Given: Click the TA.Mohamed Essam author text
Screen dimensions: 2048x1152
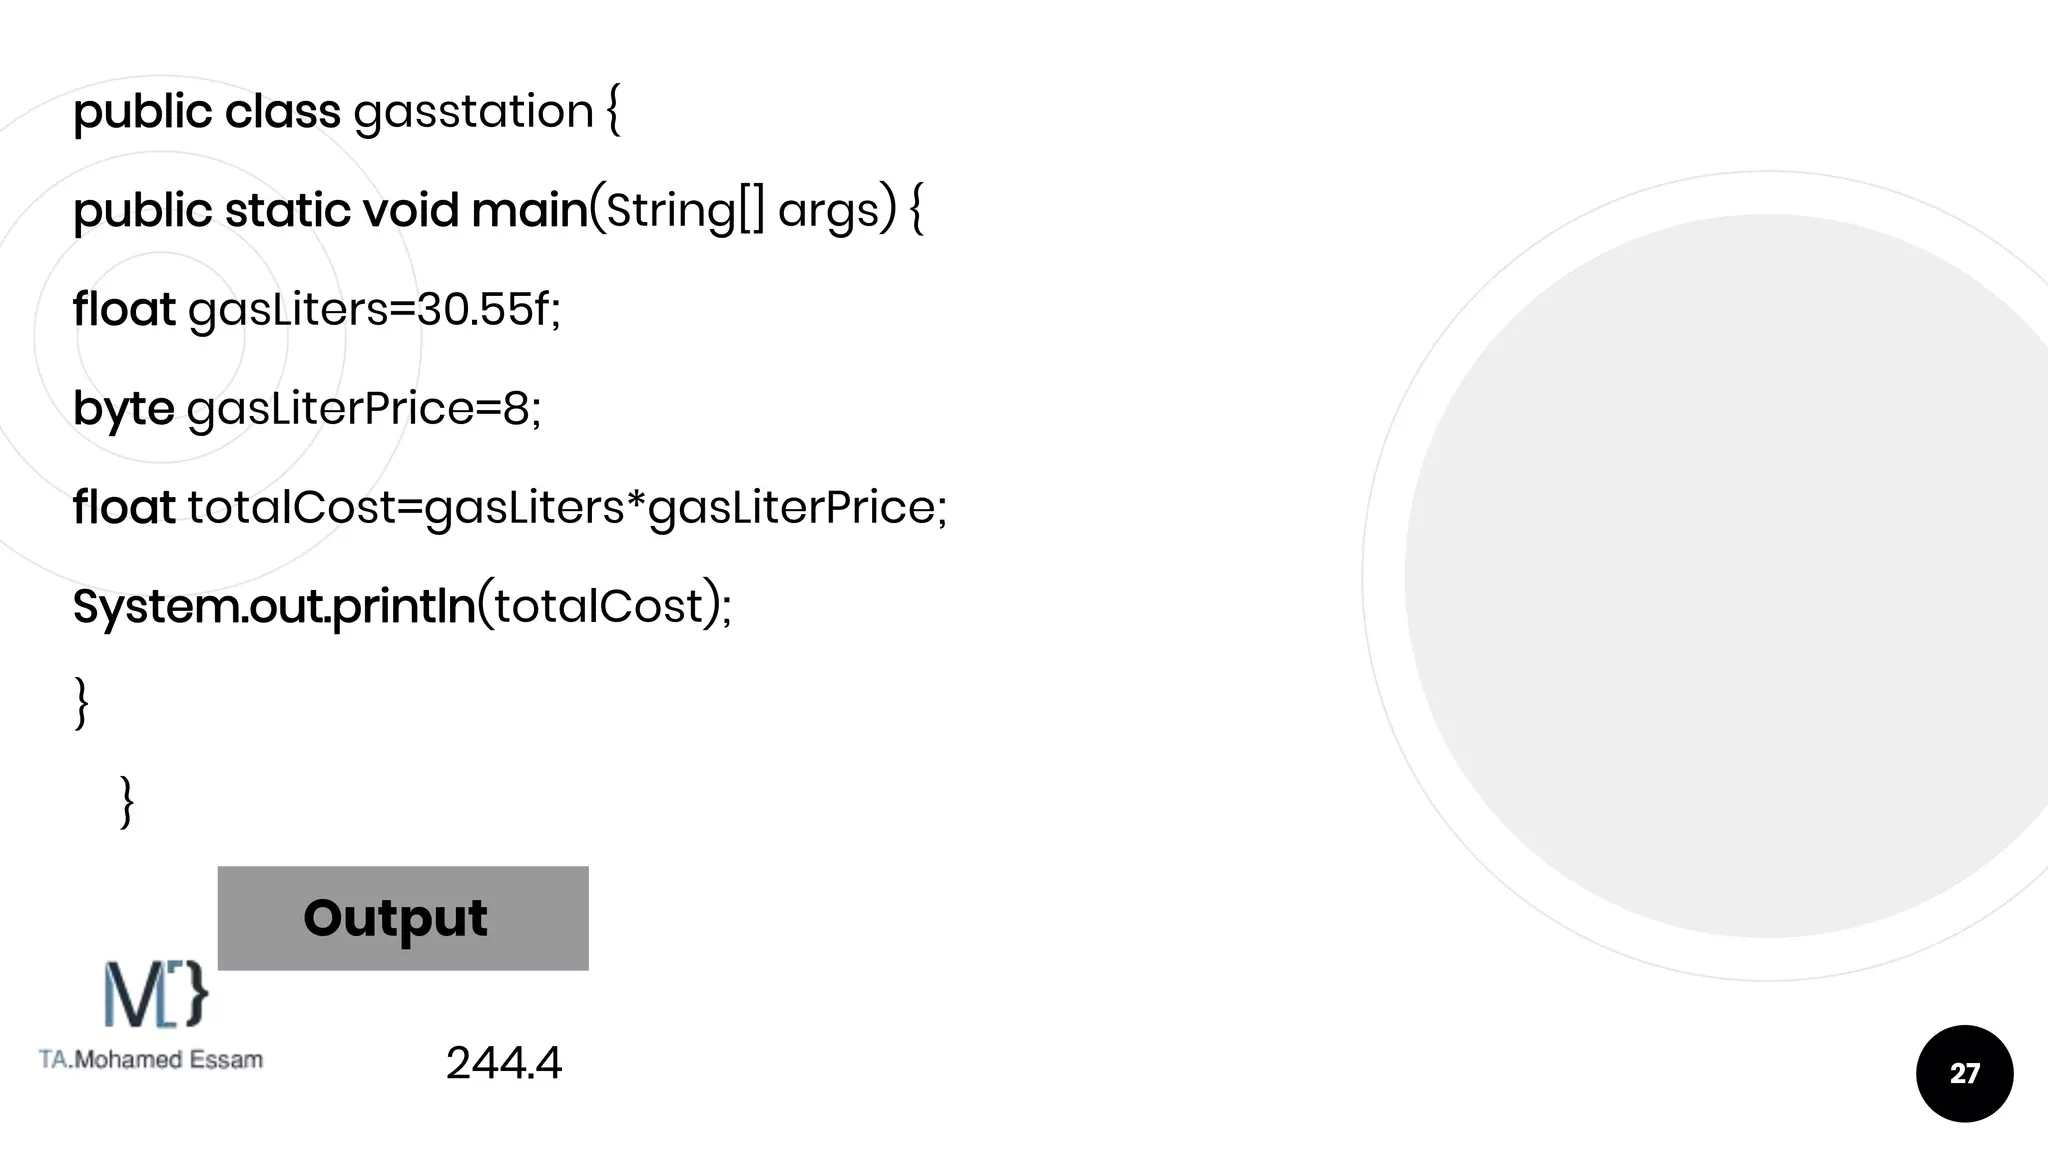Looking at the screenshot, I should click(151, 1060).
